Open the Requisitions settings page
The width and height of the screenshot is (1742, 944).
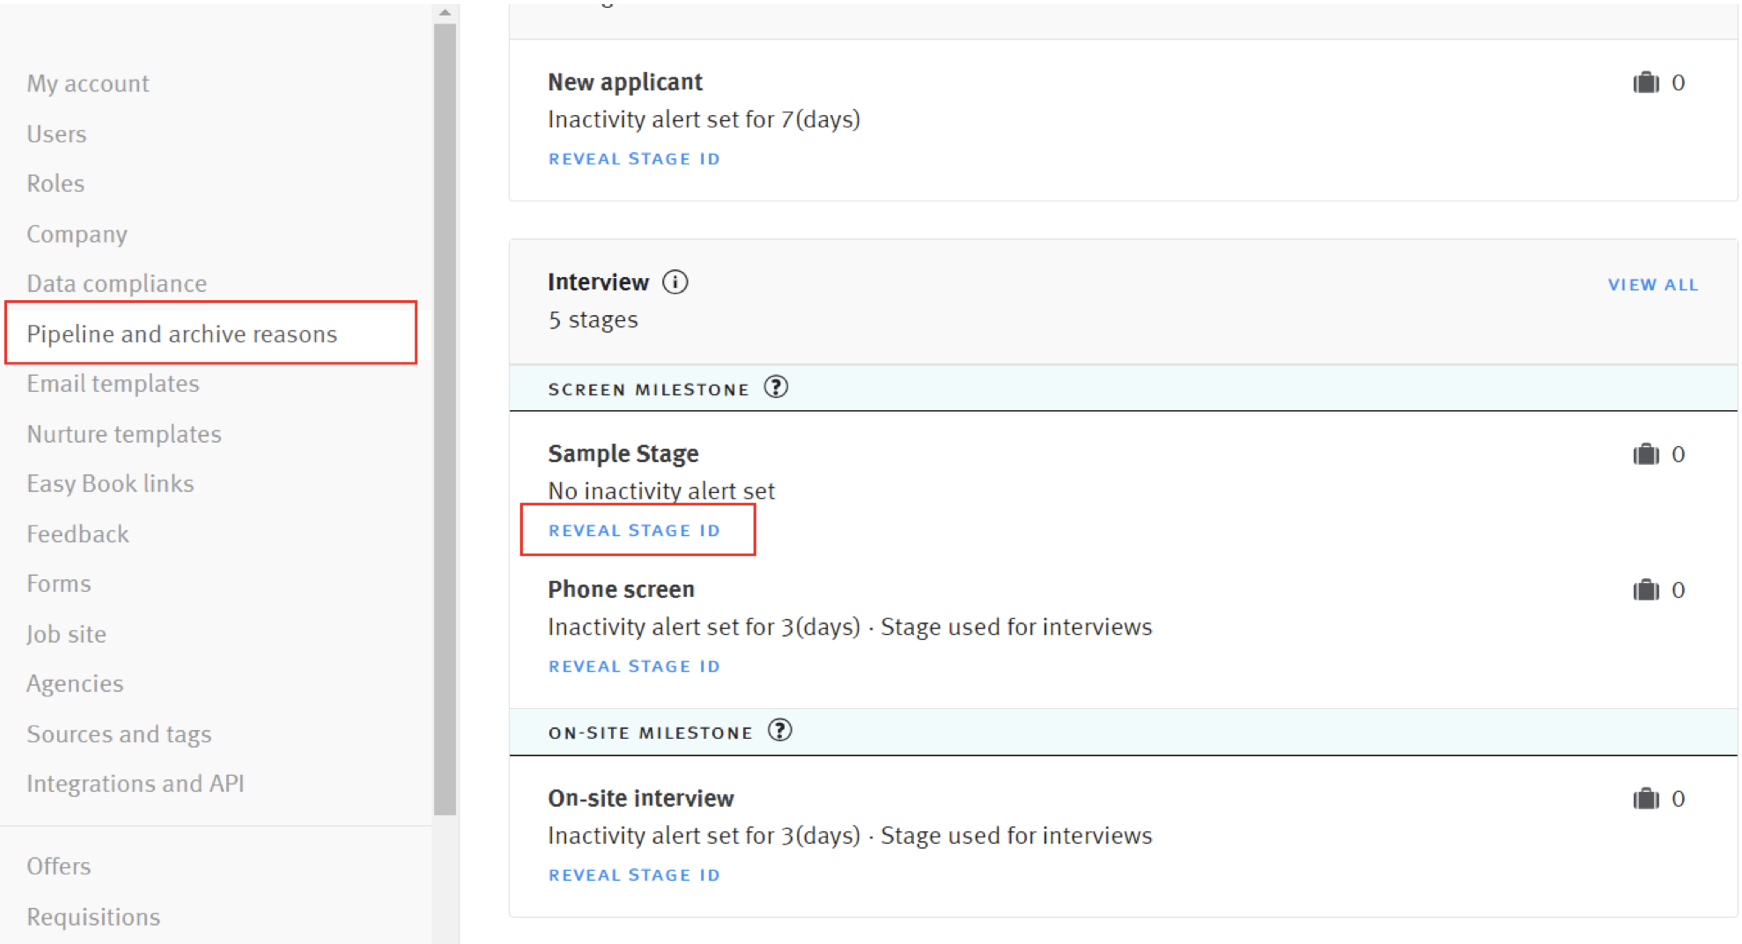pyautogui.click(x=93, y=916)
